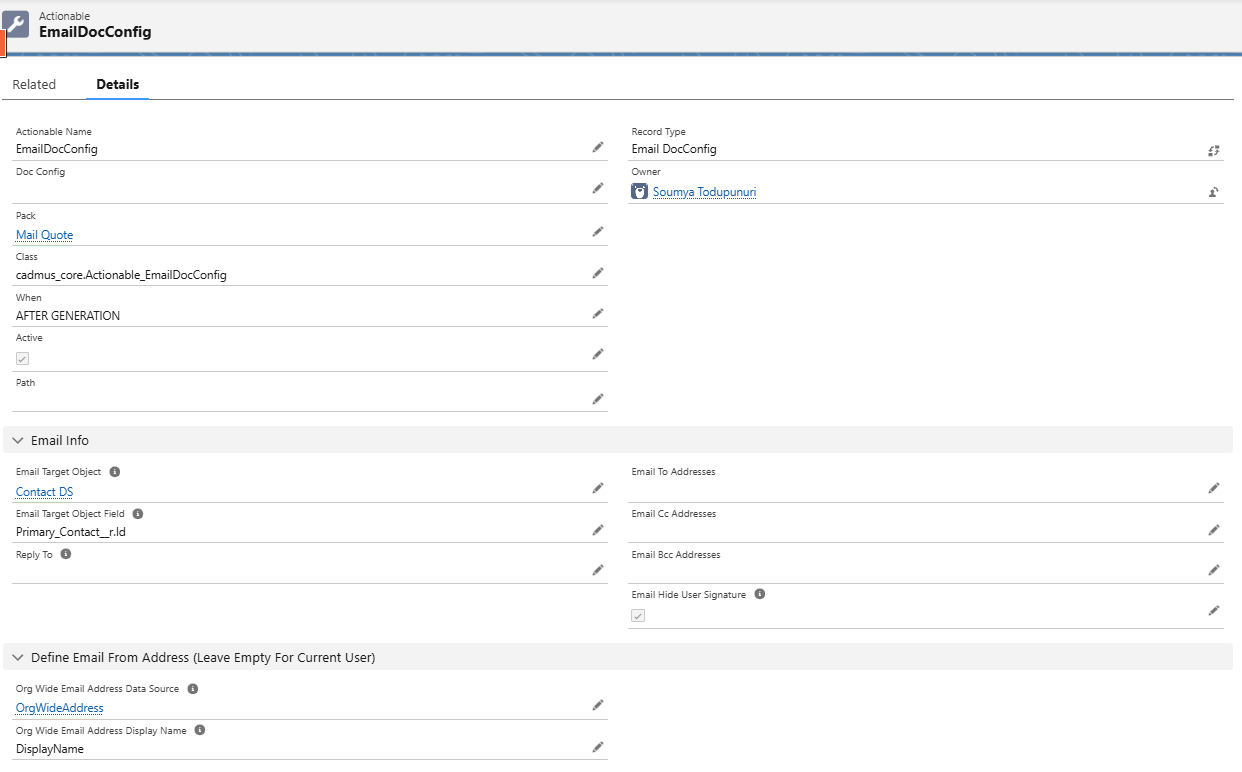The image size is (1242, 772).
Task: Select the Details tab
Action: (x=118, y=84)
